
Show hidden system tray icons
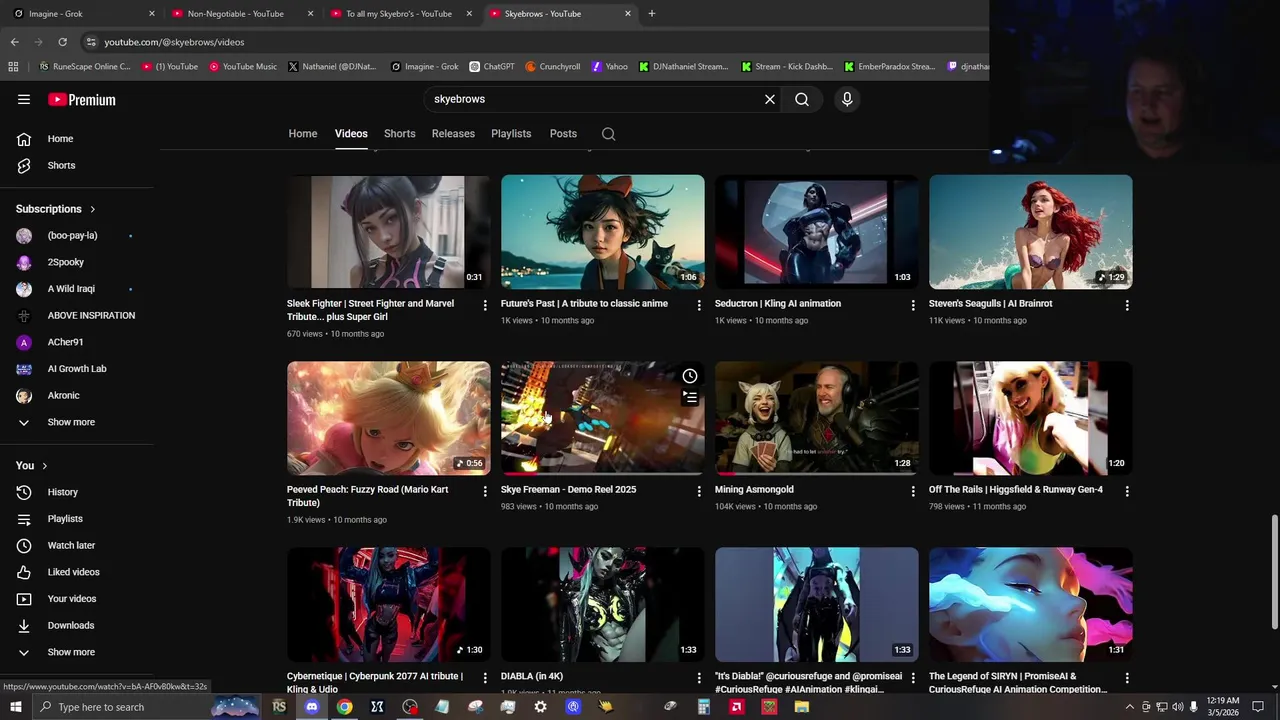coord(1130,707)
